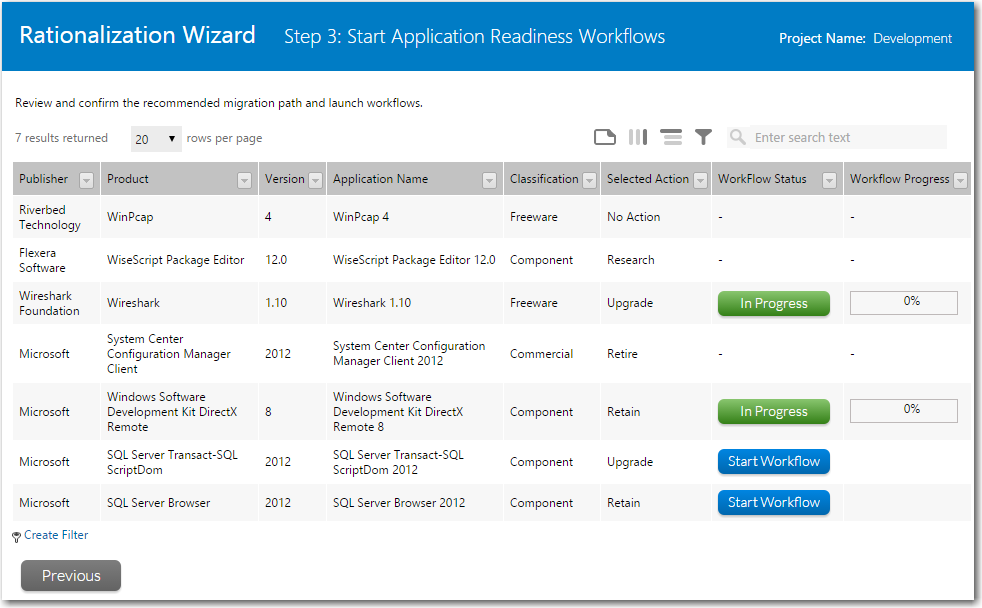Click the magnifying glass search icon
The width and height of the screenshot is (982, 608).
pos(738,137)
